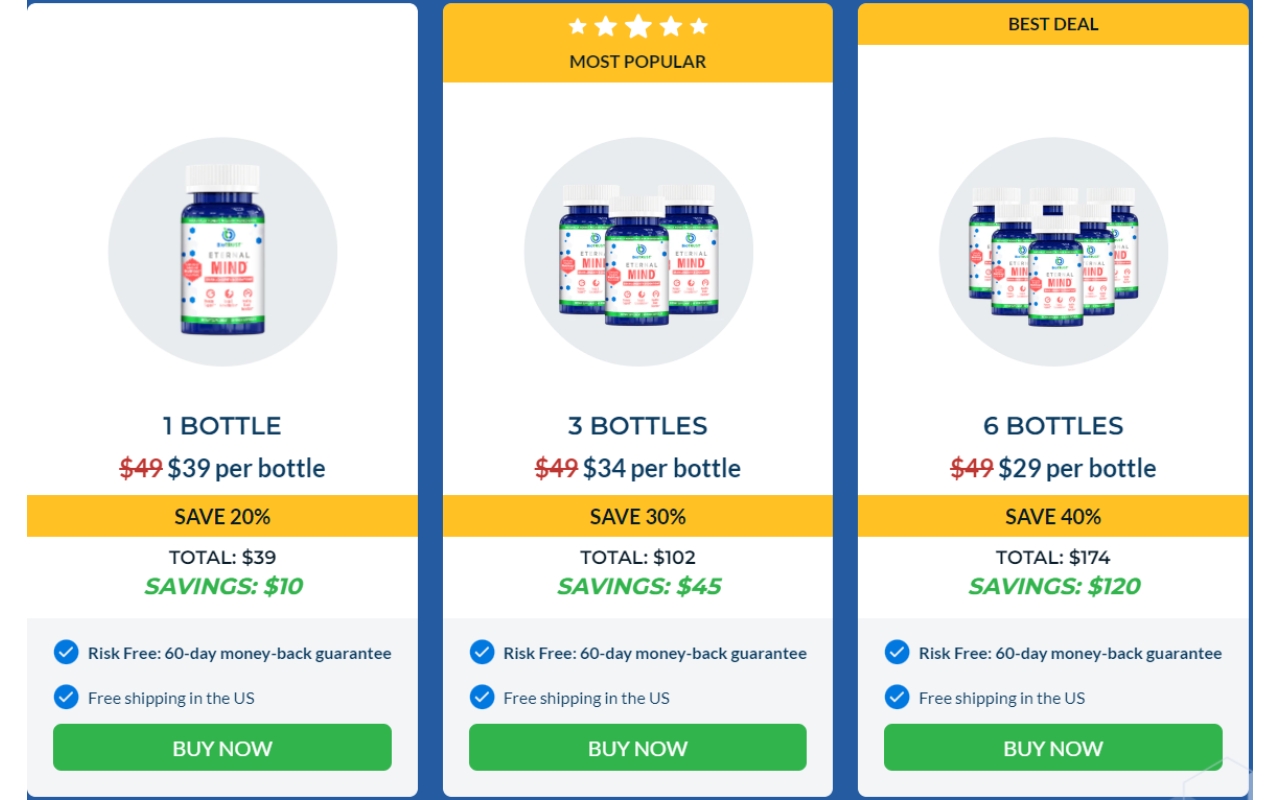Click the SAVE 30% yellow strip
Viewport: 1280px width, 800px height.
(x=638, y=516)
